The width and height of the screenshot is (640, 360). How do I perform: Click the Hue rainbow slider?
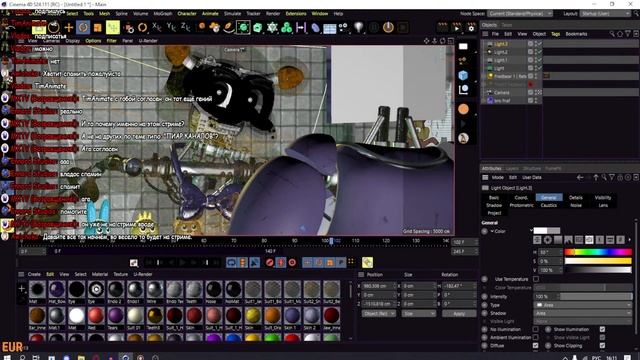[598, 252]
